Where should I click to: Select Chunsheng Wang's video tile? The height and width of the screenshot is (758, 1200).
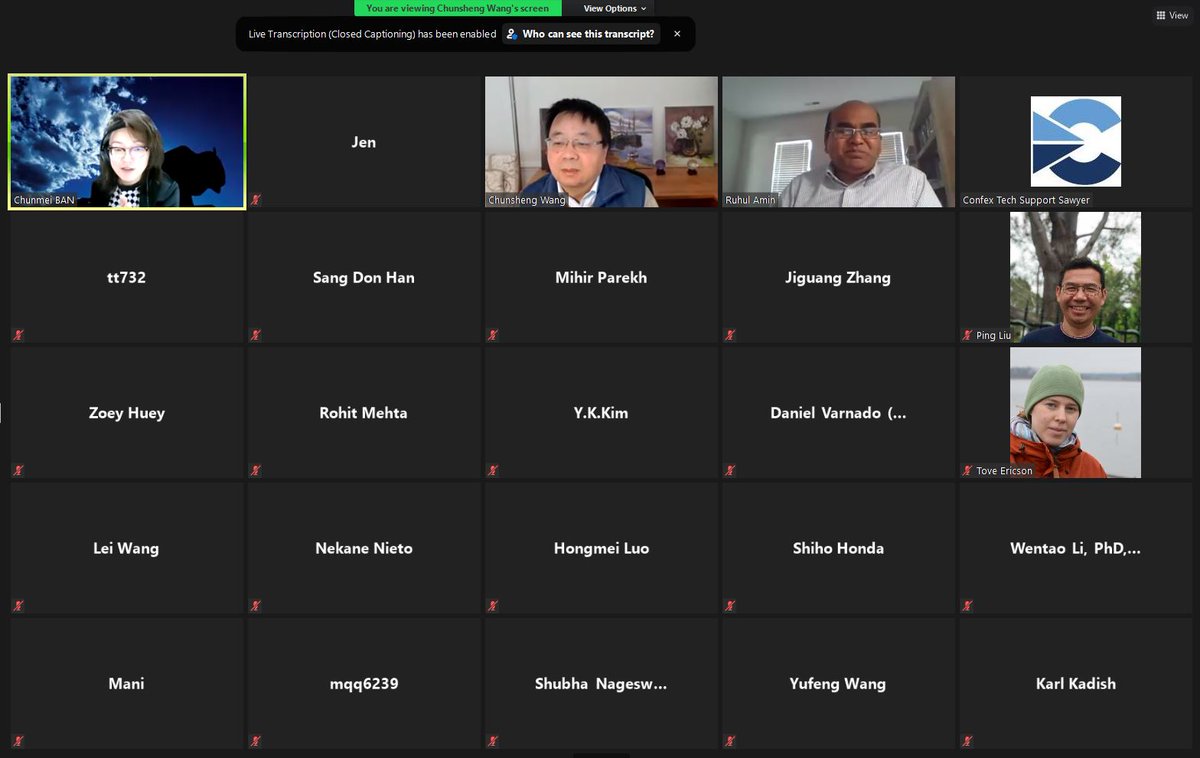tap(601, 142)
